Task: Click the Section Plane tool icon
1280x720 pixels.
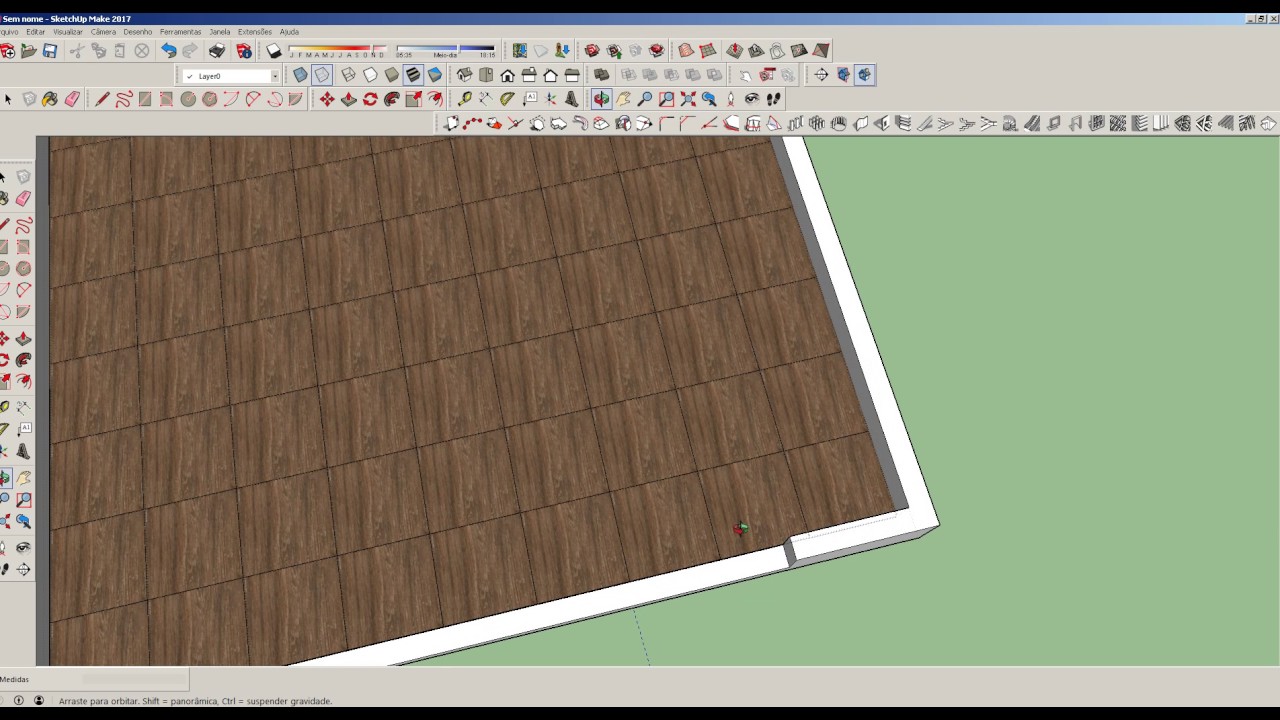Action: click(x=821, y=75)
